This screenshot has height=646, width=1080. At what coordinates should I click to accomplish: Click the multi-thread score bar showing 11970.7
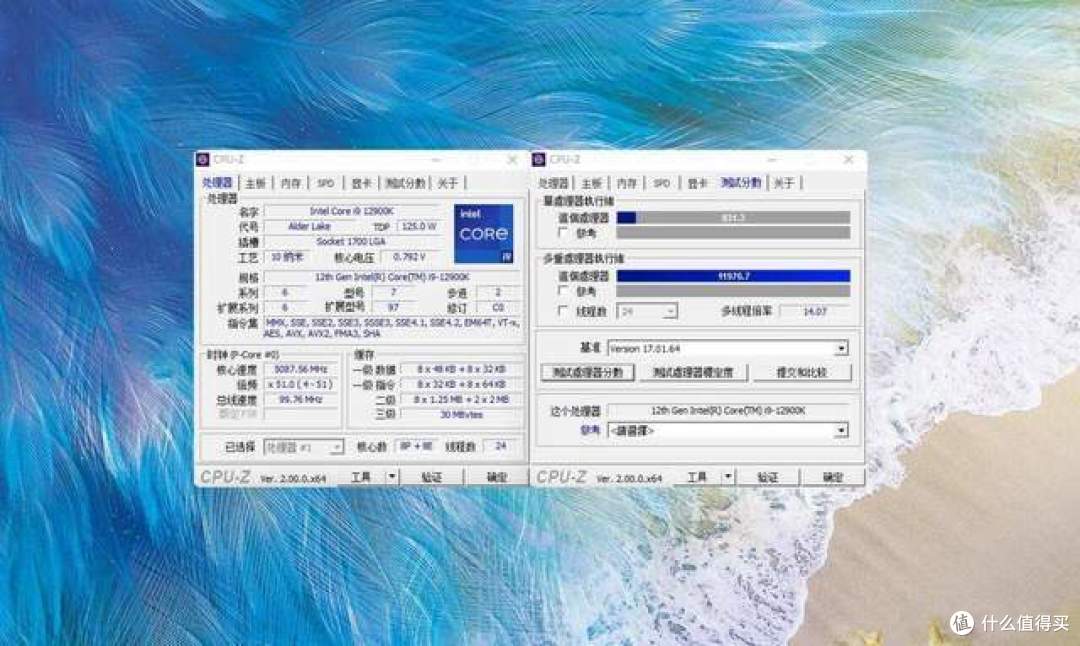click(733, 275)
